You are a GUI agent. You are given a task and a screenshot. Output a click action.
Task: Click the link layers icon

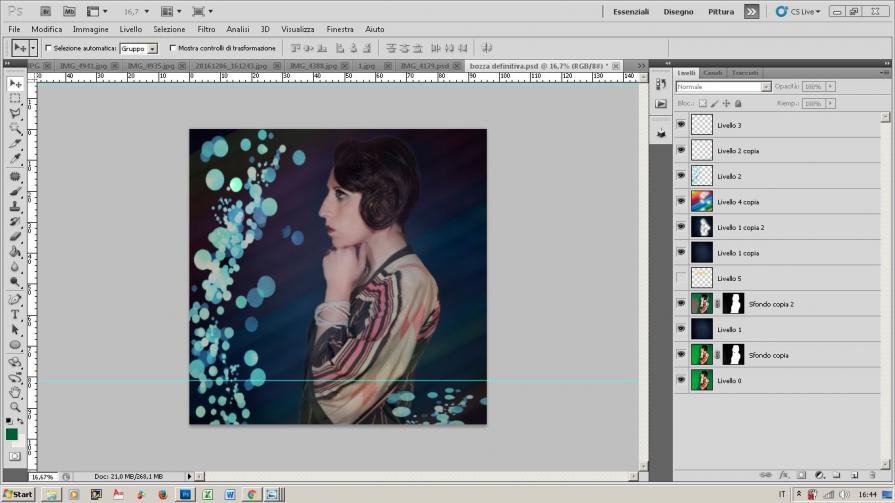click(x=765, y=475)
